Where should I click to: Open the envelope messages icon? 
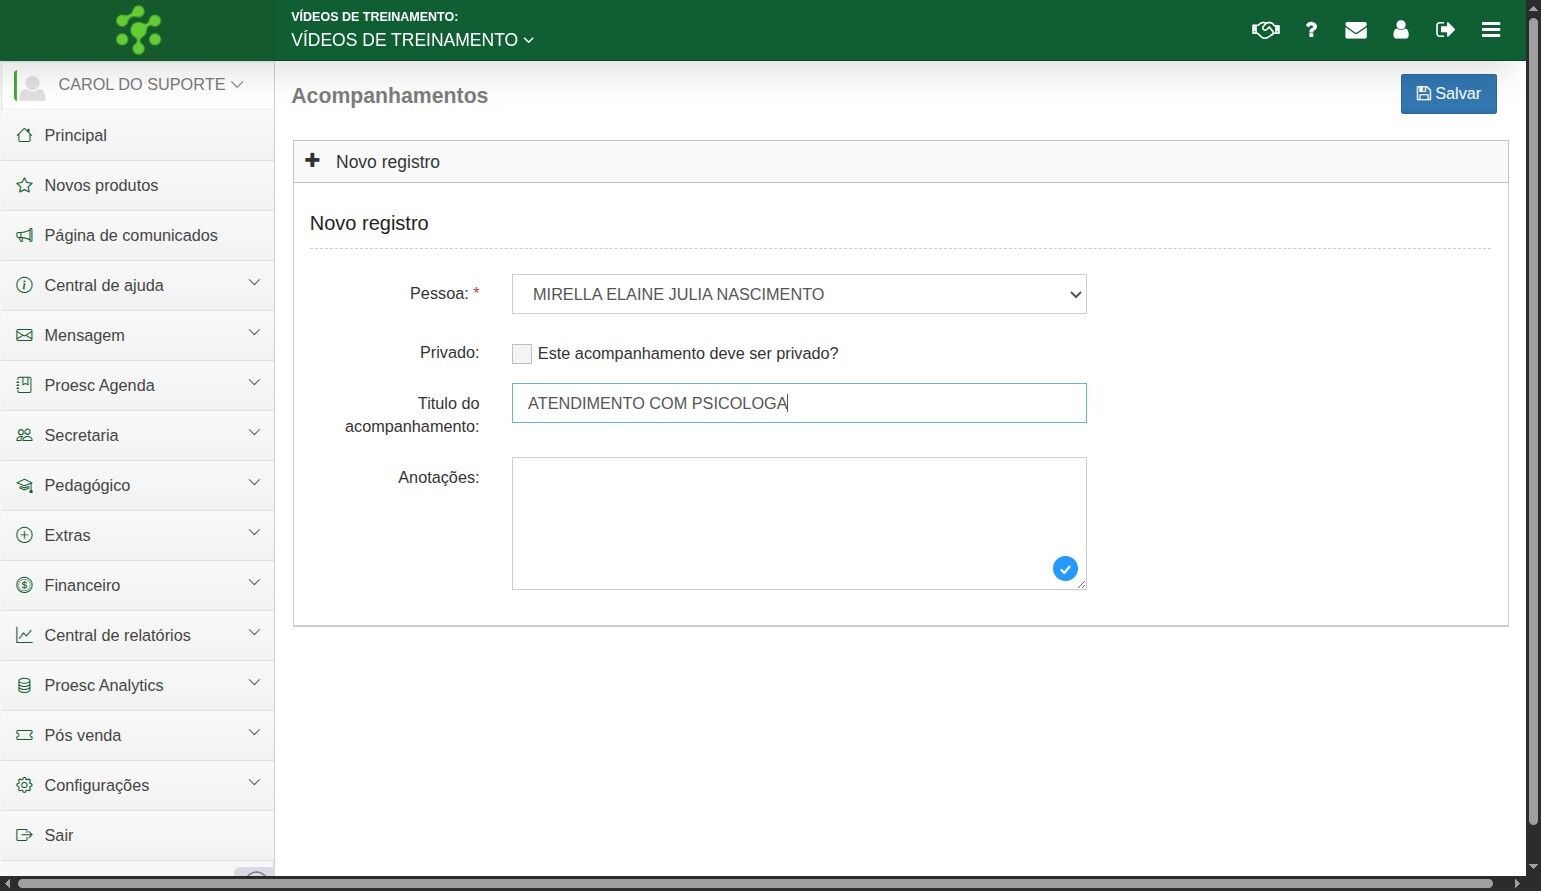coord(1356,30)
